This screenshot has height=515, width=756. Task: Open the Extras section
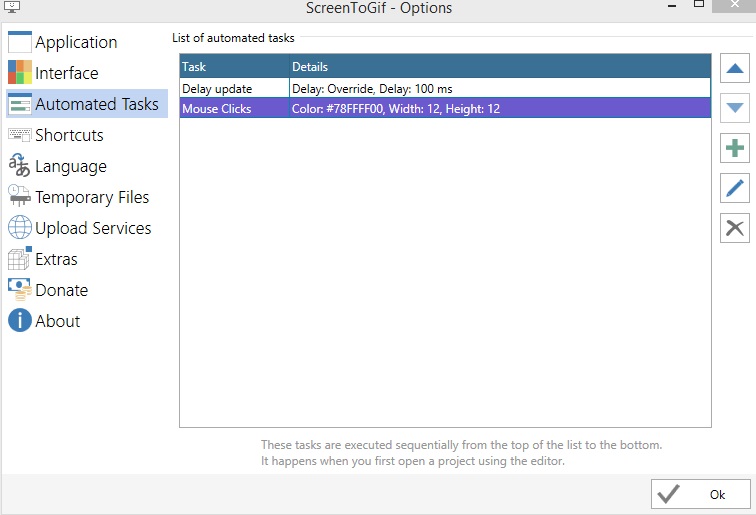coord(87,258)
